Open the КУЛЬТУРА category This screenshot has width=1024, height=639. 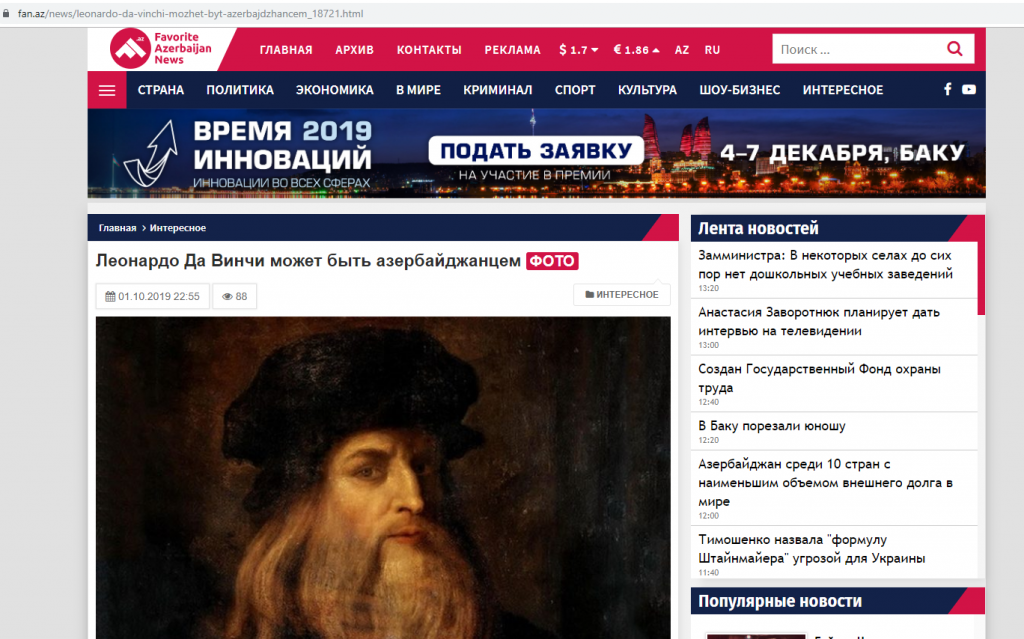(x=647, y=90)
